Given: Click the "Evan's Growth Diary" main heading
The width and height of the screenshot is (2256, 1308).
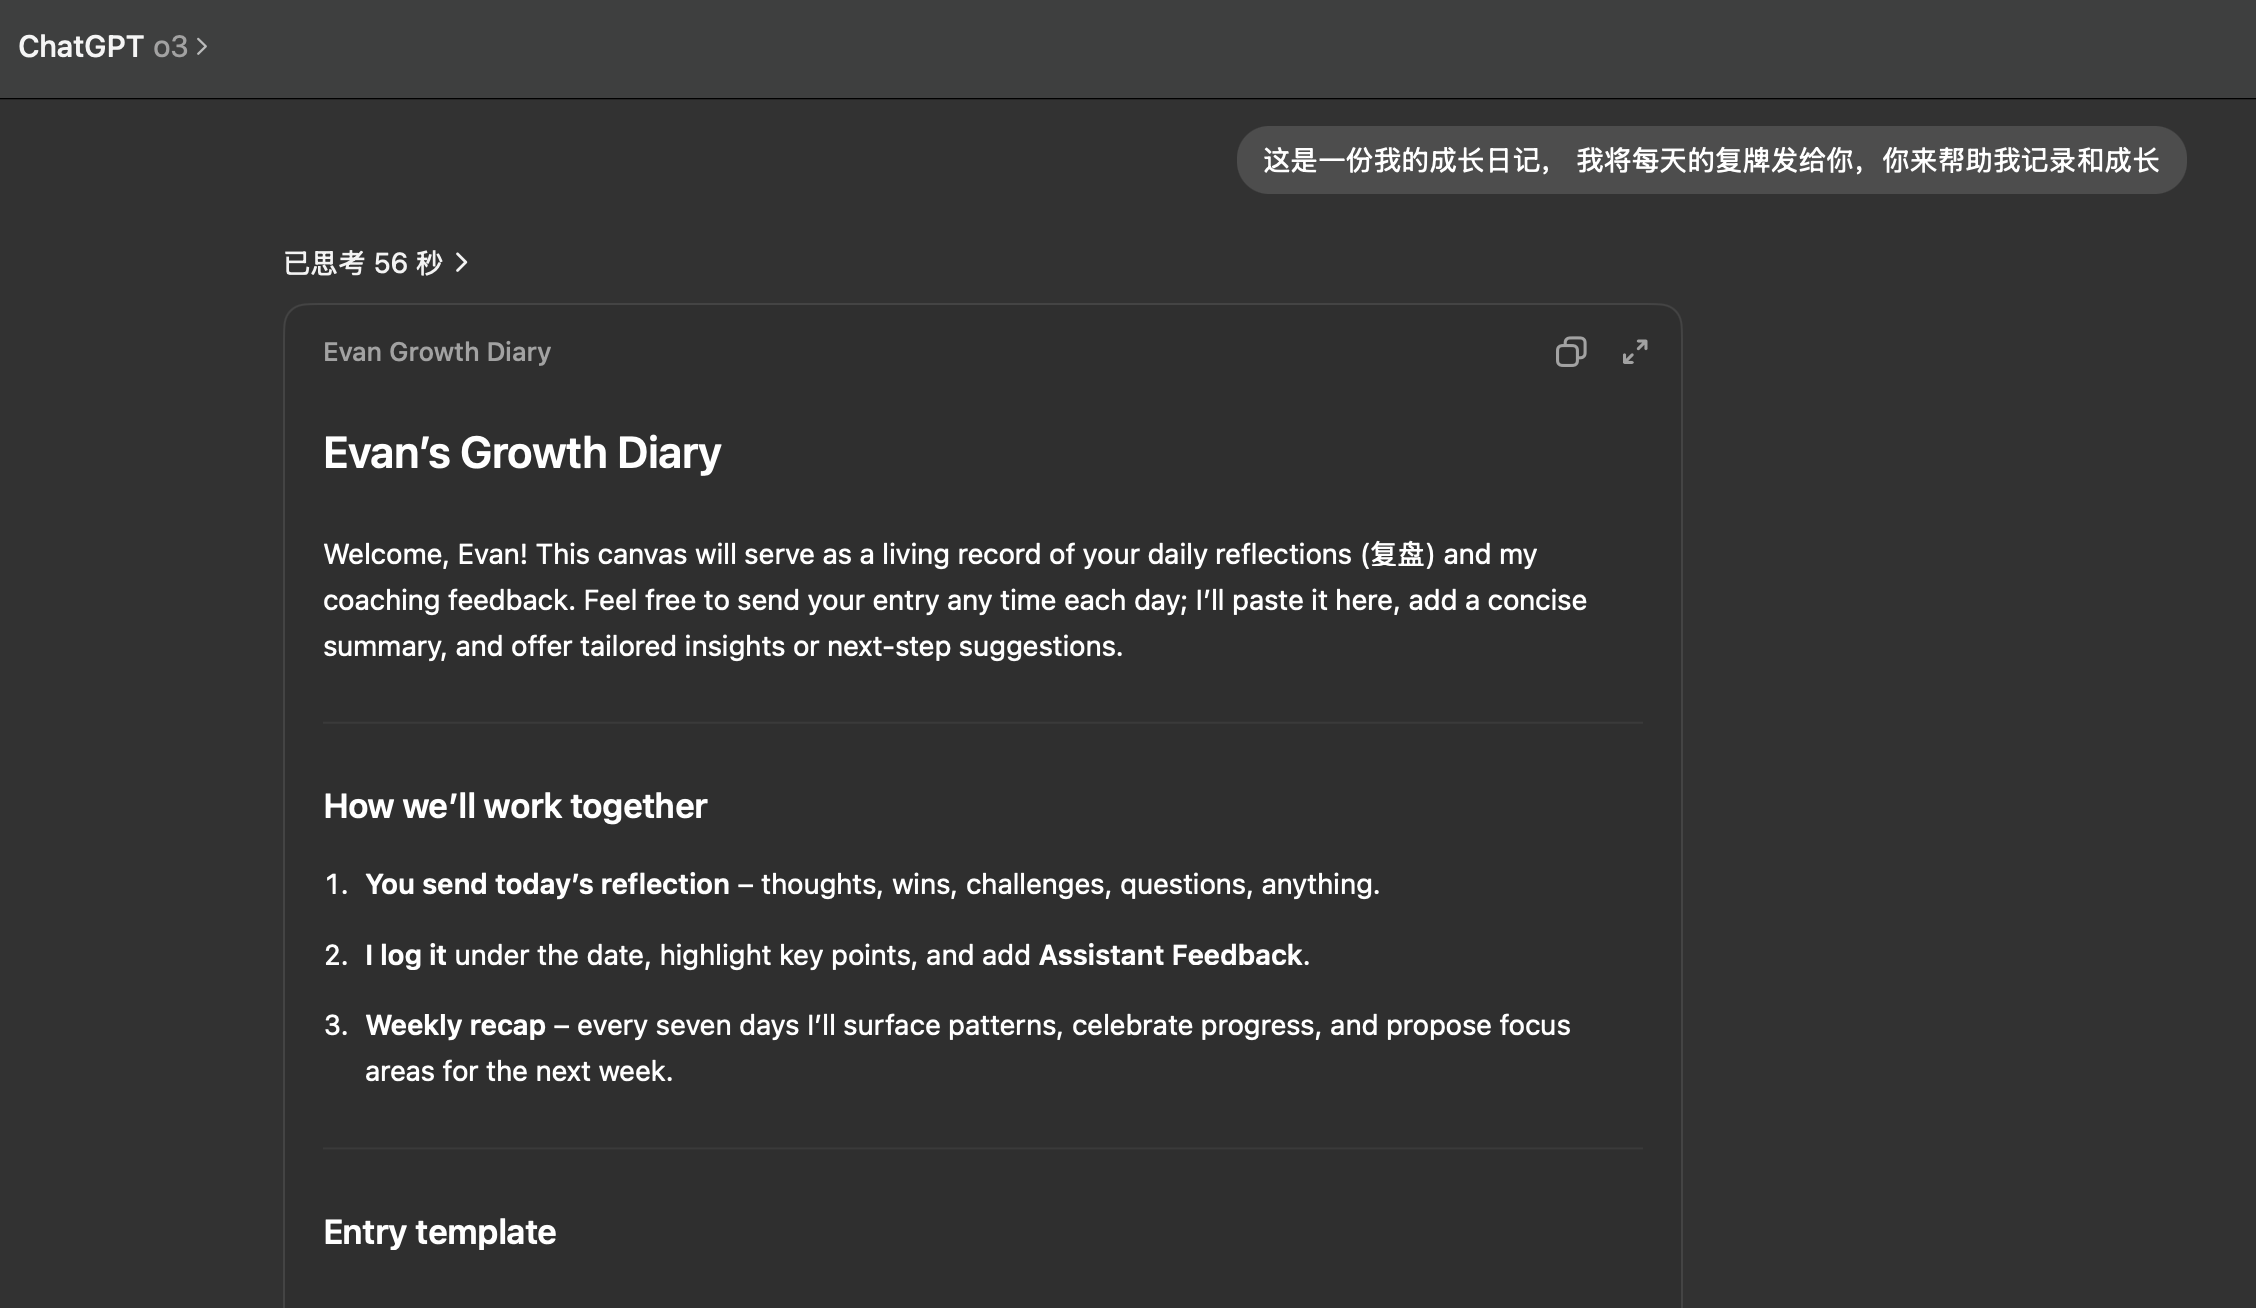Looking at the screenshot, I should [521, 453].
